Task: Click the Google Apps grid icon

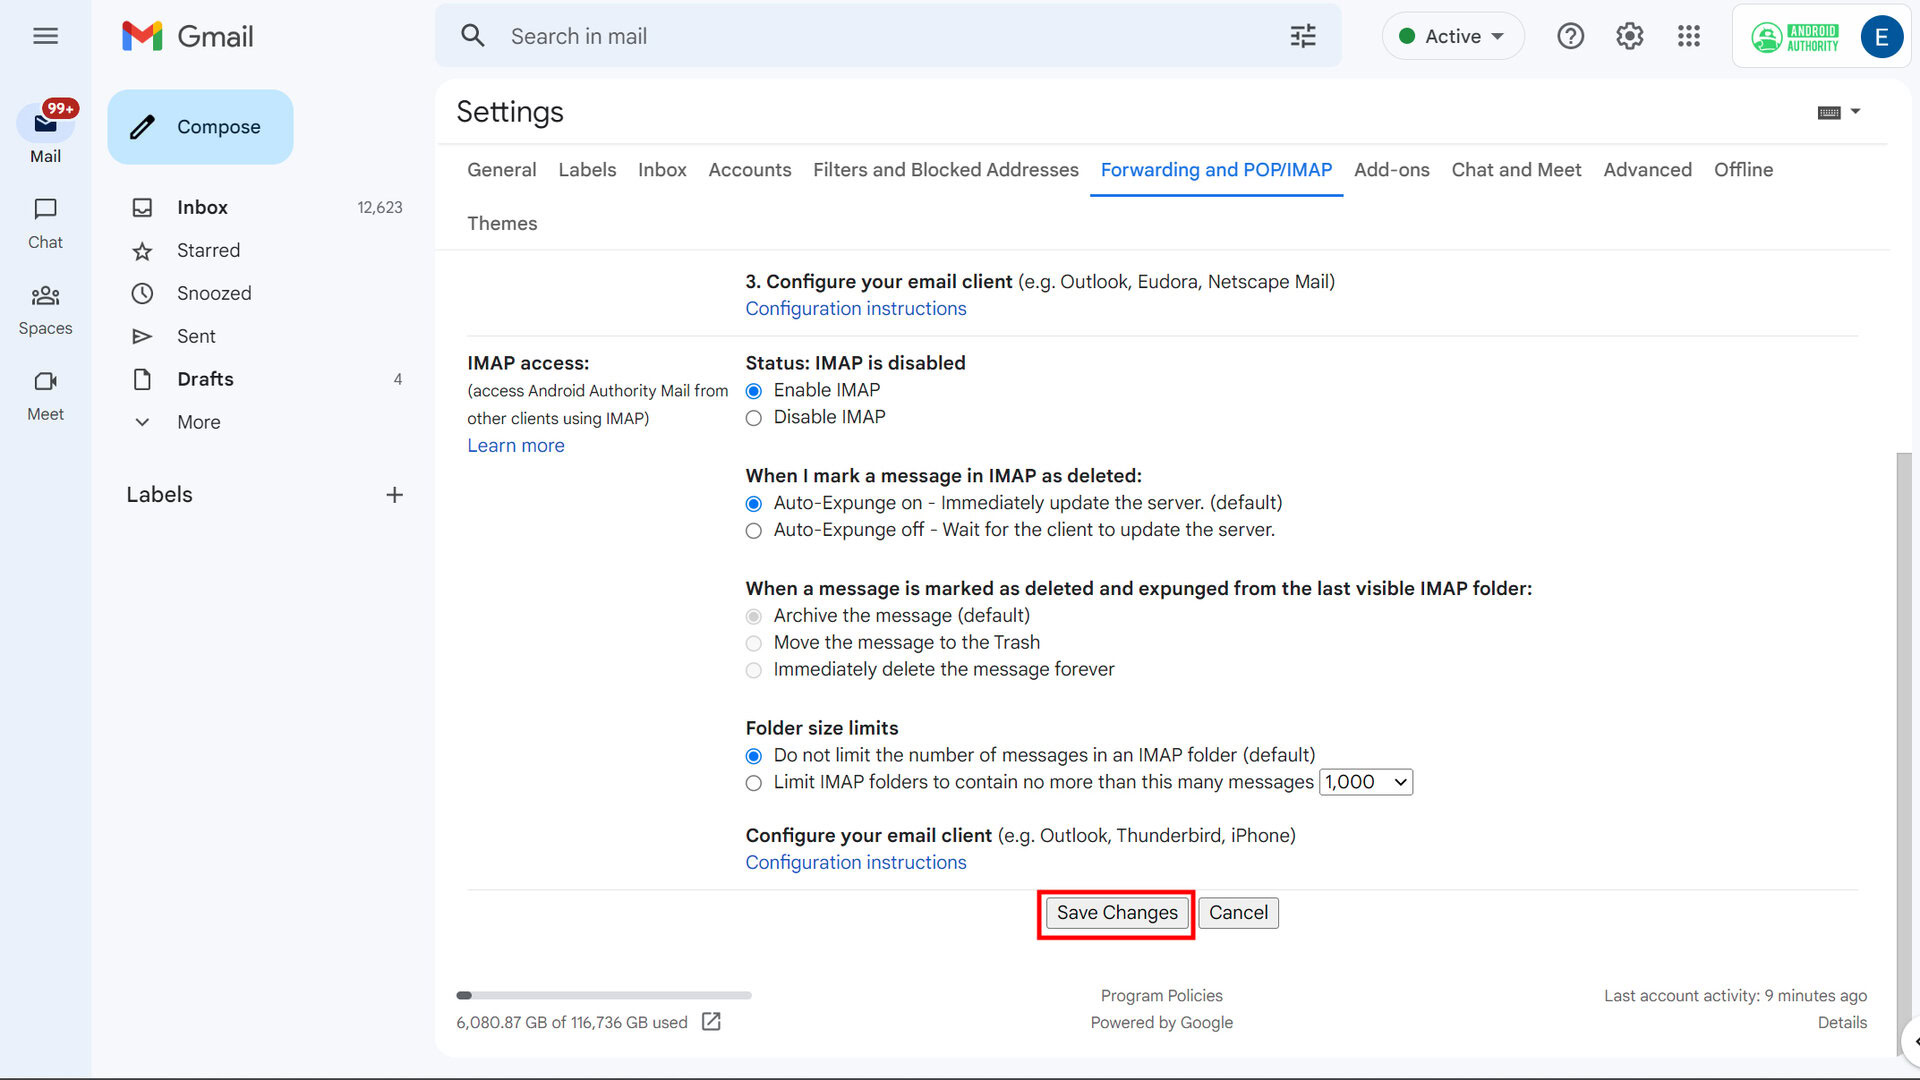Action: [x=1689, y=36]
